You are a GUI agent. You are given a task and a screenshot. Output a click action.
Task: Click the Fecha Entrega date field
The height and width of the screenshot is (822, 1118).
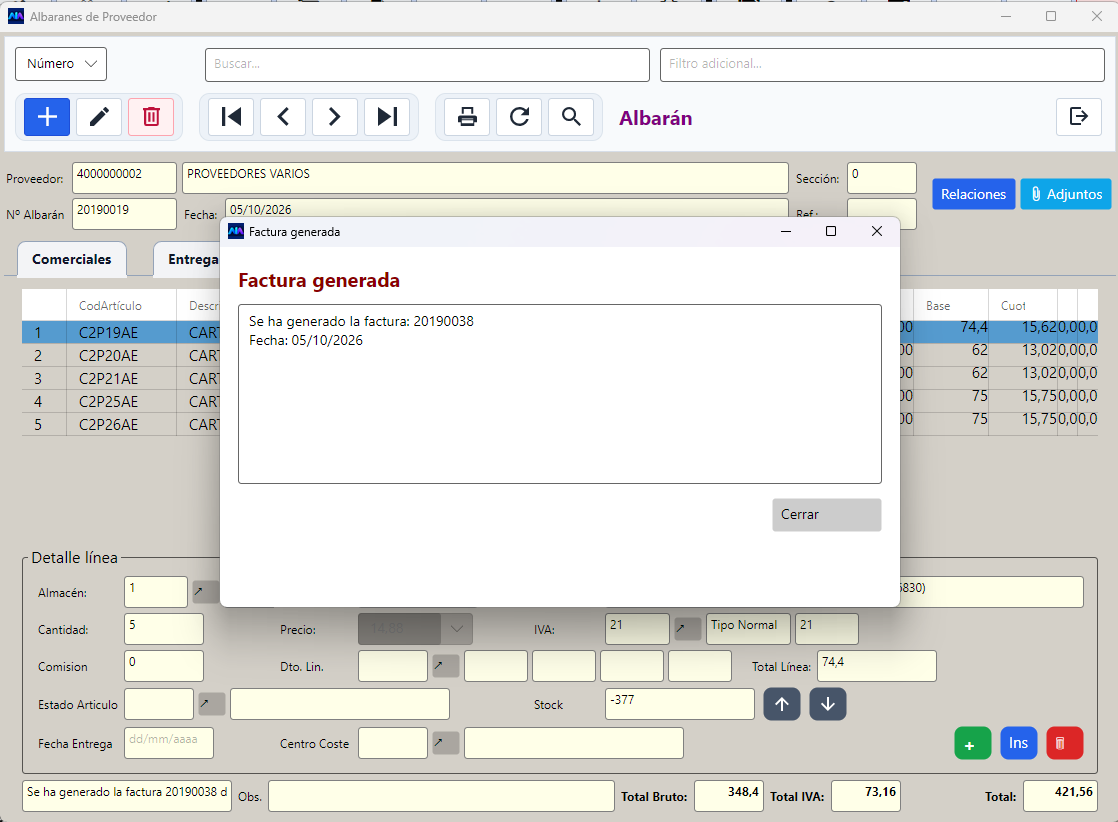pyautogui.click(x=169, y=743)
